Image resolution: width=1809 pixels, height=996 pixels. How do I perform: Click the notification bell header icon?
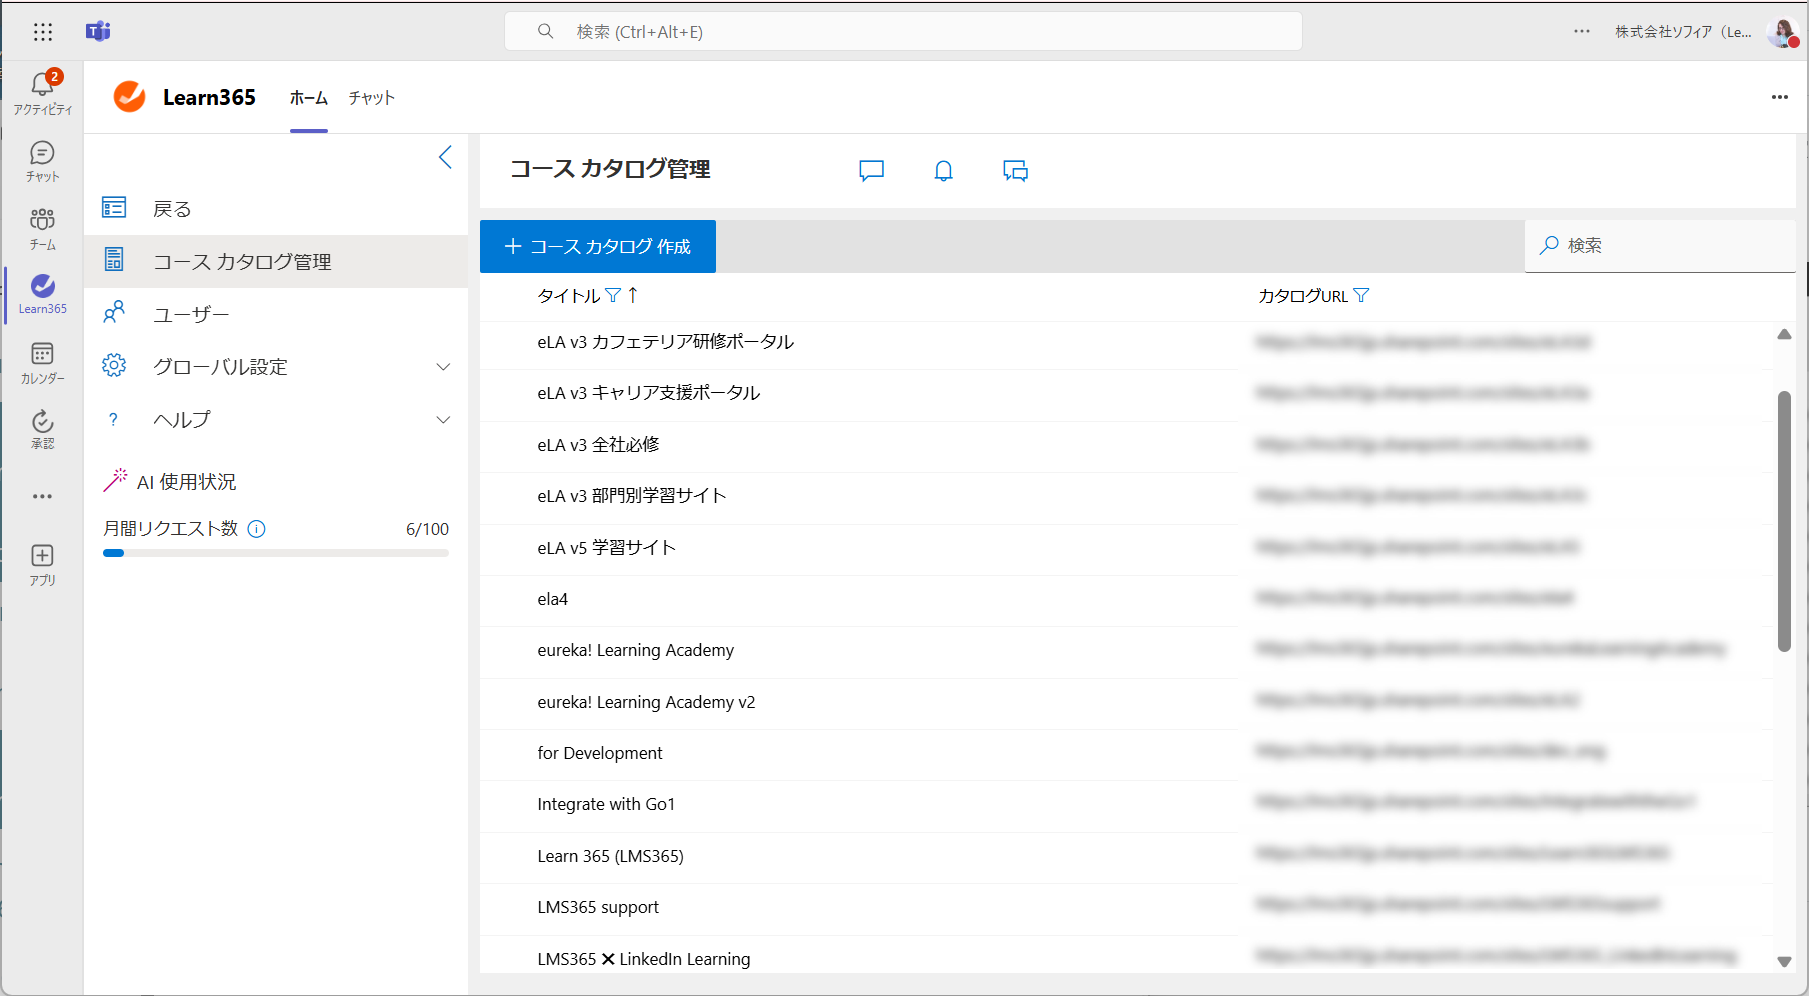(x=943, y=171)
